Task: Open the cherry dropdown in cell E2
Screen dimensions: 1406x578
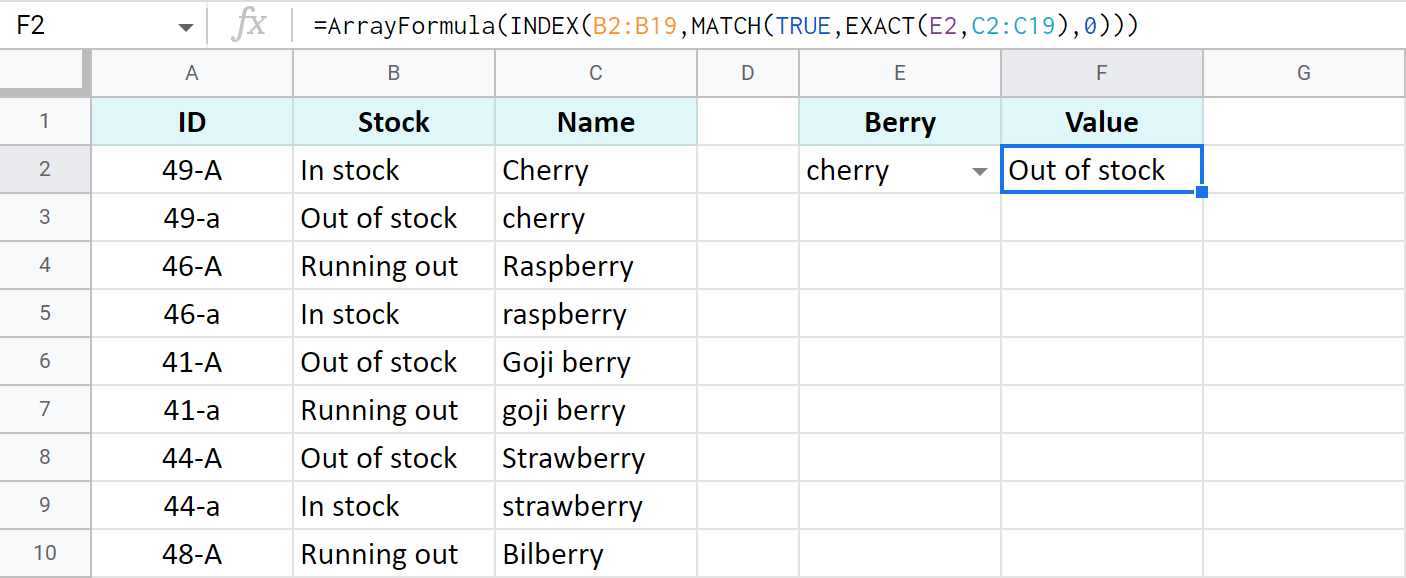Action: point(978,170)
